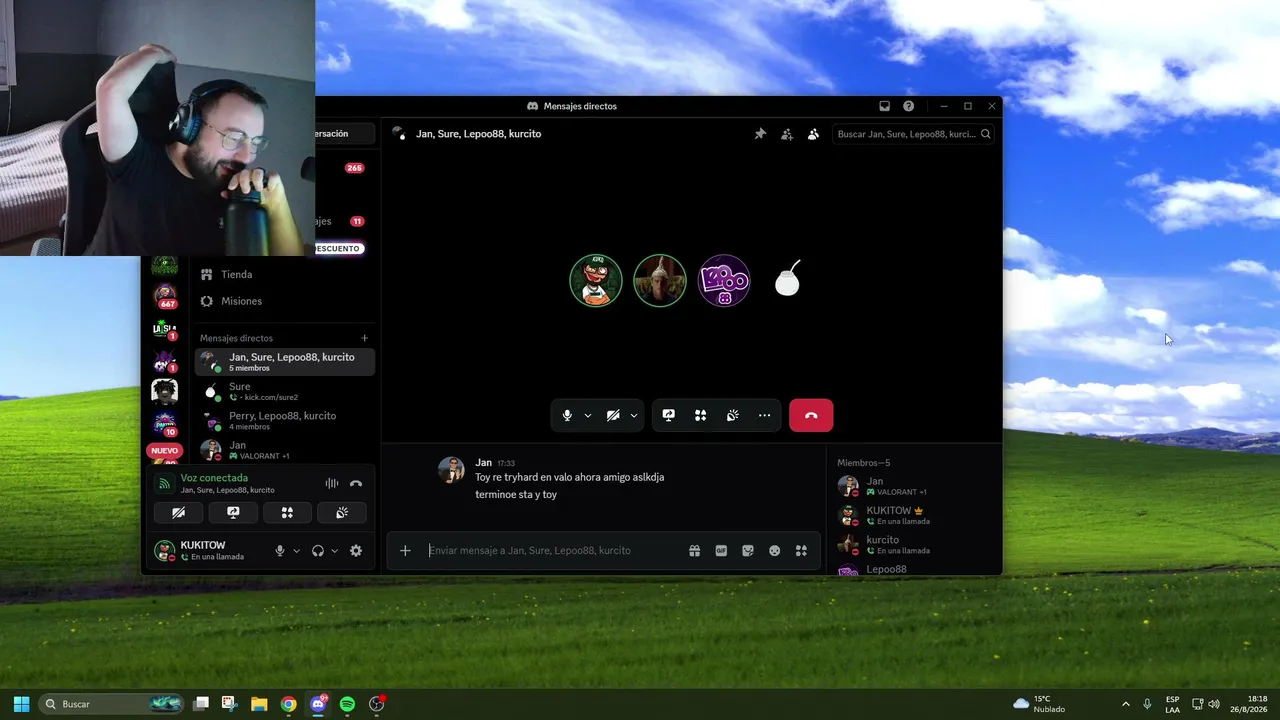Open the soundboard from the call controls
This screenshot has height=720, width=1280.
click(733, 415)
